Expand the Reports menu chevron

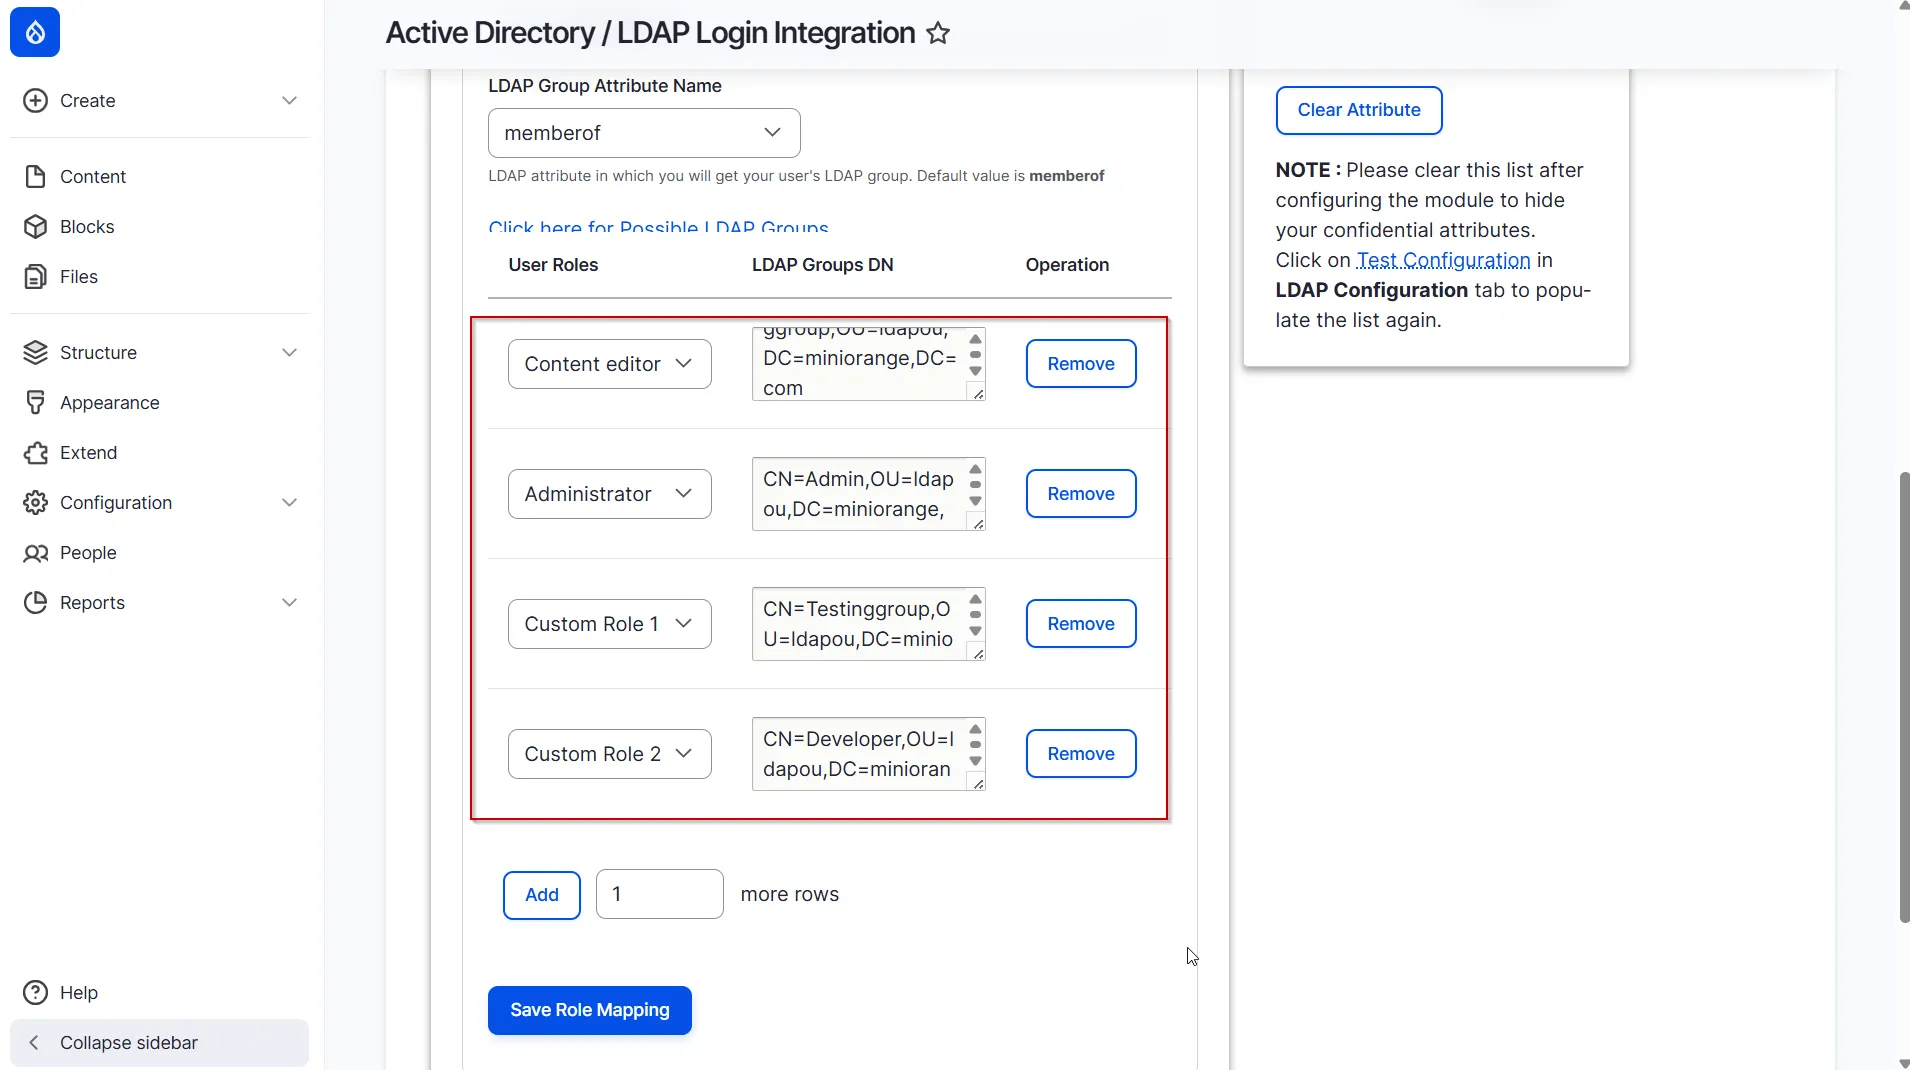pyautogui.click(x=289, y=603)
